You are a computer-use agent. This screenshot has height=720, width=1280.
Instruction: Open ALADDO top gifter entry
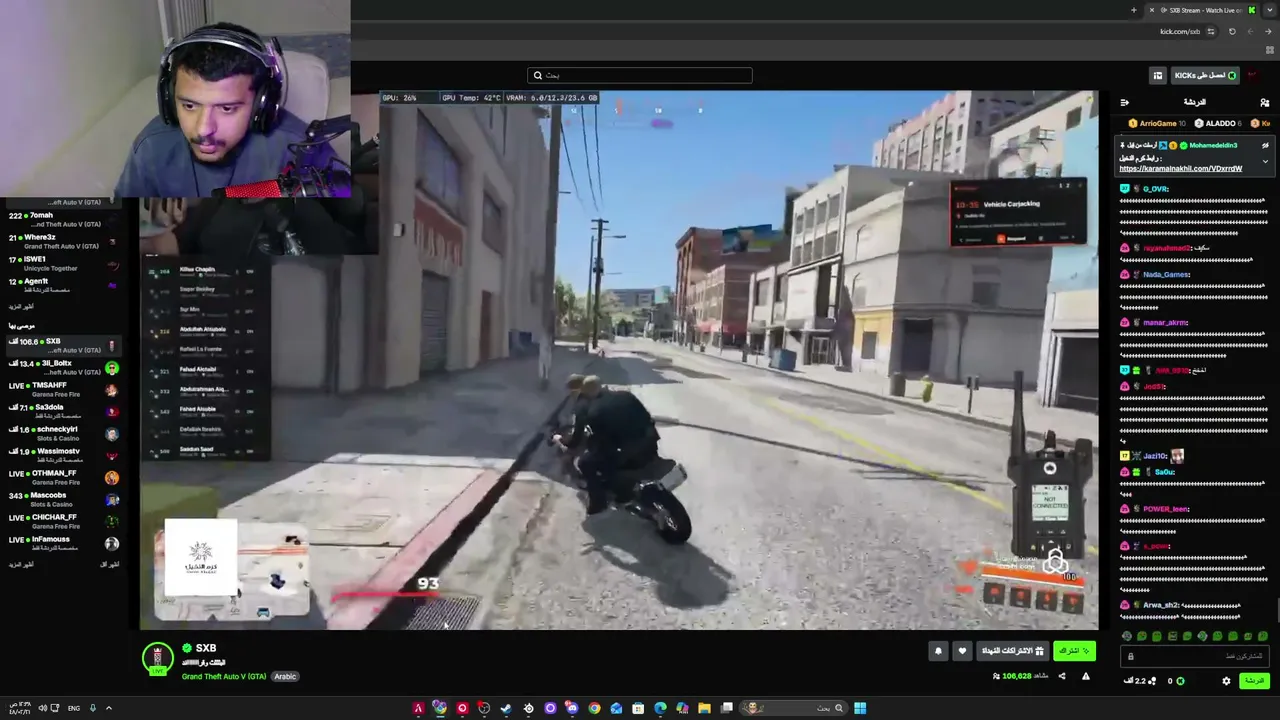coord(1218,123)
